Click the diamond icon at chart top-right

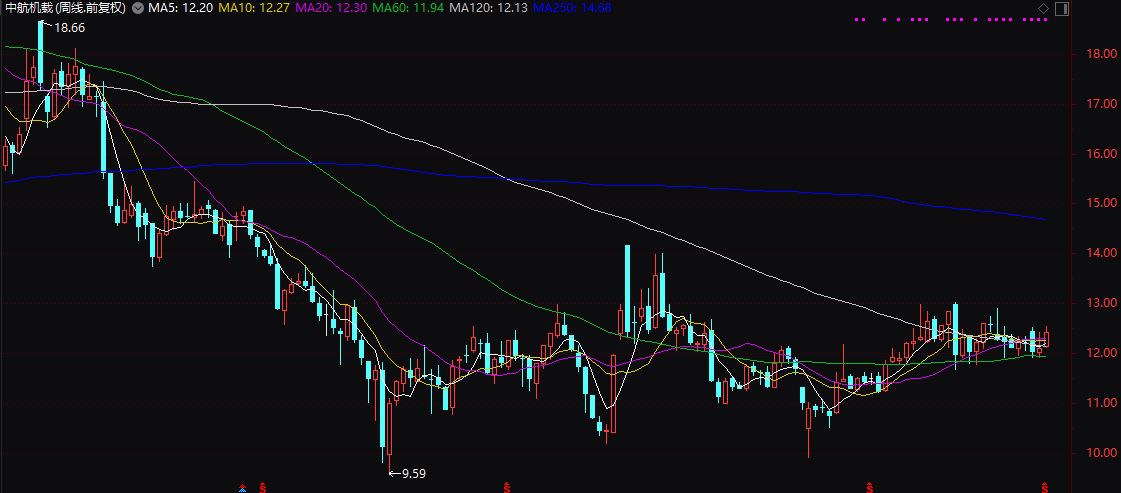coord(1044,9)
